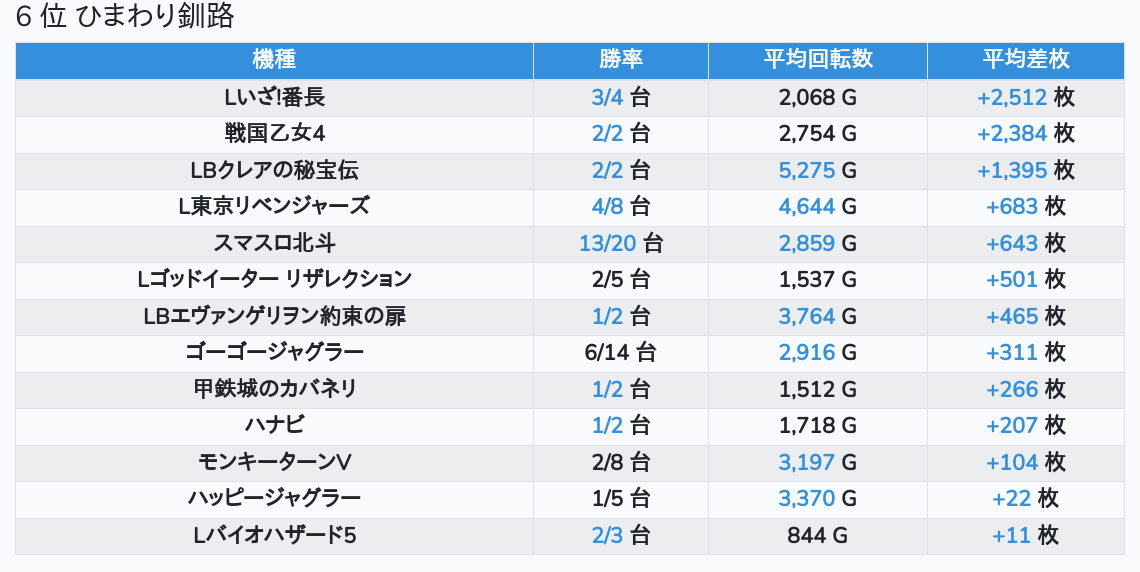The image size is (1140, 572).
Task: Click the 2/2 win rate link for 戦国乙女4
Action: coord(607,134)
